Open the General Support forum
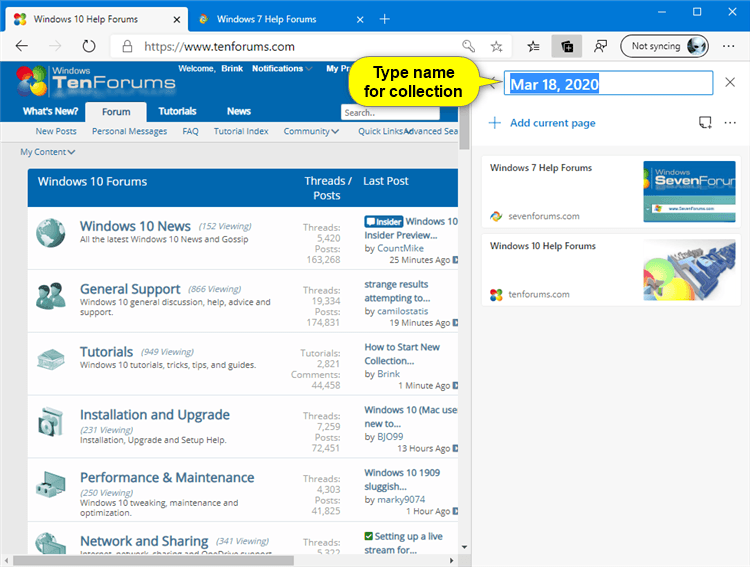This screenshot has height=567, width=750. pos(130,289)
